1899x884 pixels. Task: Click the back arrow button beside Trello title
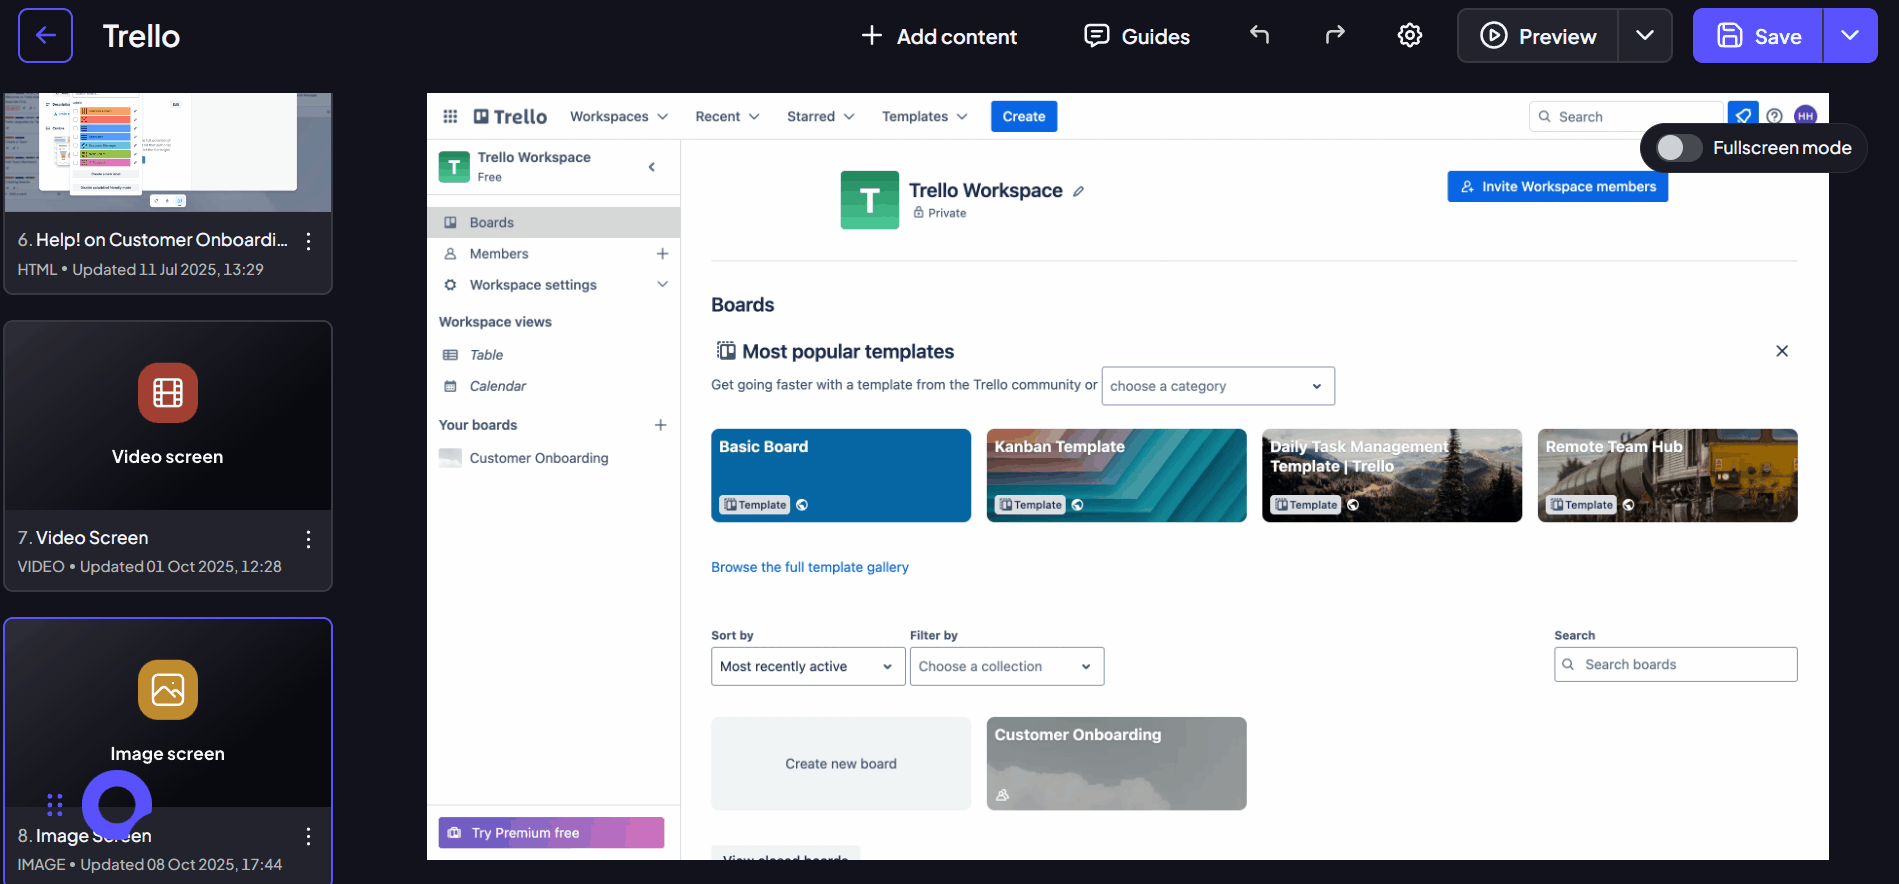pos(45,36)
